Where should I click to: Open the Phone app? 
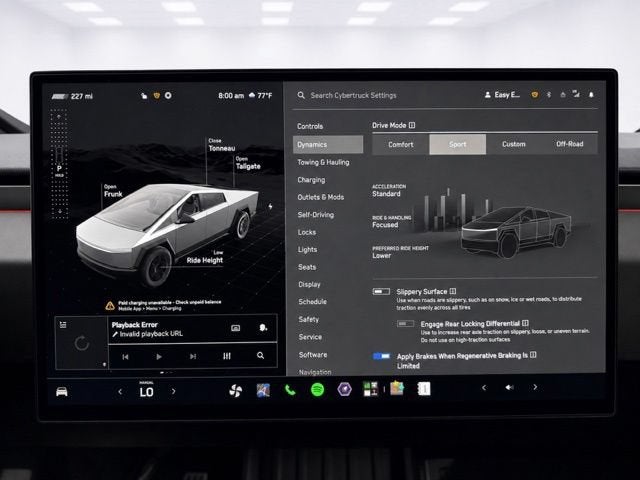pos(290,391)
